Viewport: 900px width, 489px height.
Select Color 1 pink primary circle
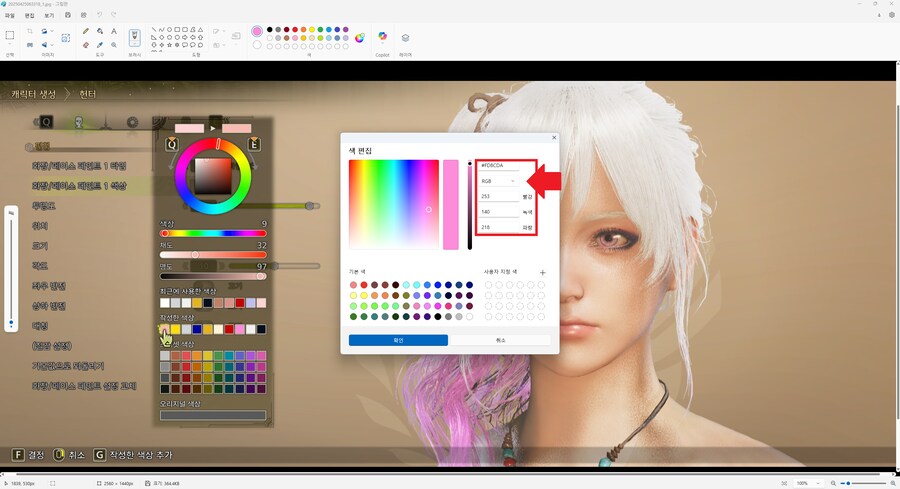click(x=257, y=31)
